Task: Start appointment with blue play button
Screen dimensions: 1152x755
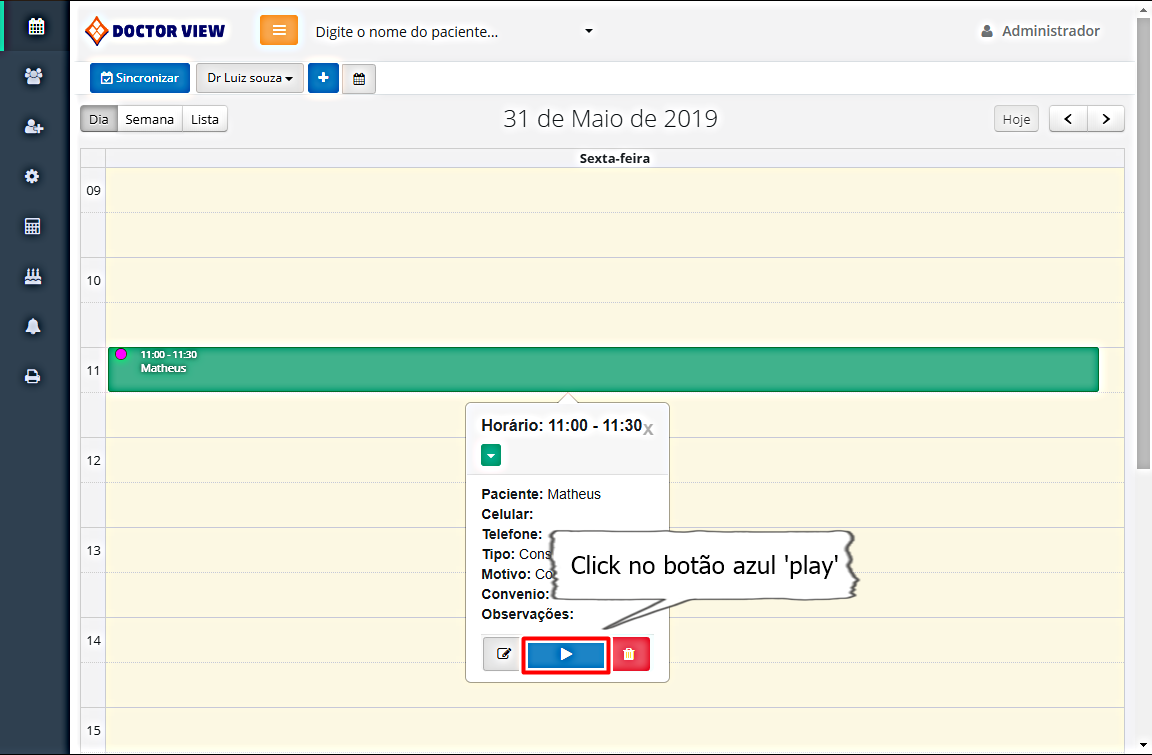Action: pyautogui.click(x=566, y=654)
